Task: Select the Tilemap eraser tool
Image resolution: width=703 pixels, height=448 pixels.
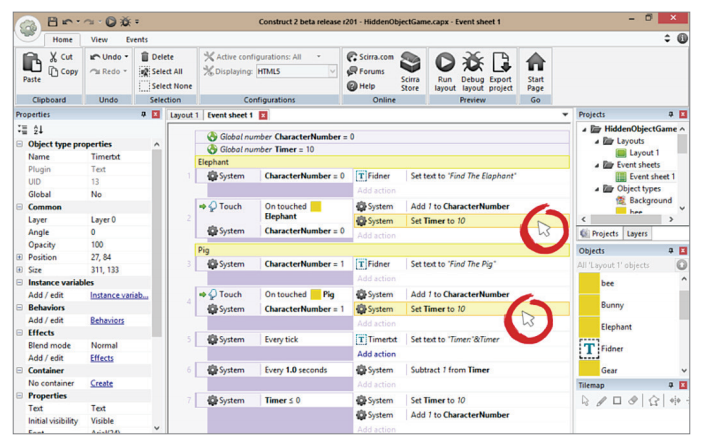Action: [x=633, y=400]
